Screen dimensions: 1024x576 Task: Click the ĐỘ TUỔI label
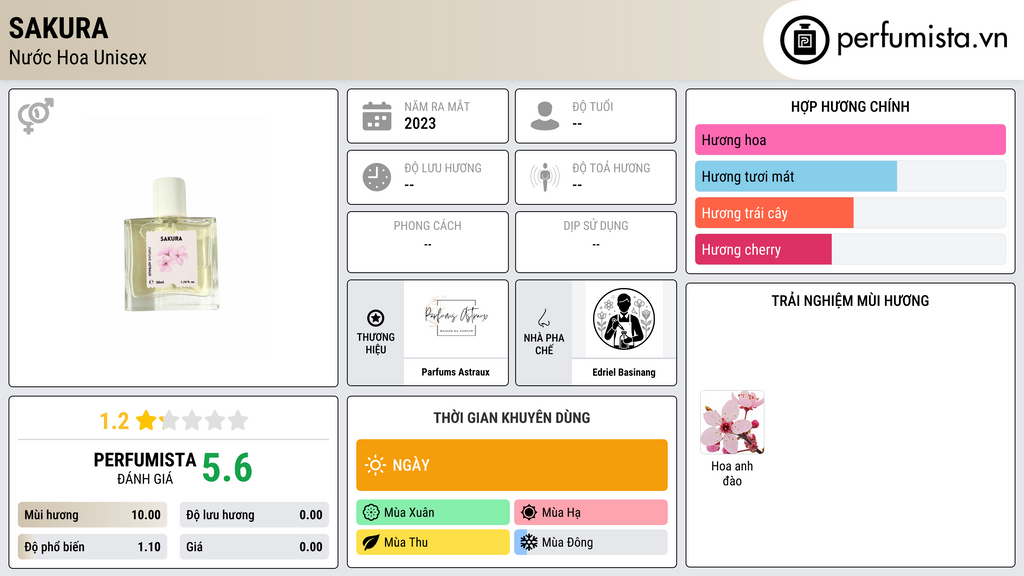(593, 106)
